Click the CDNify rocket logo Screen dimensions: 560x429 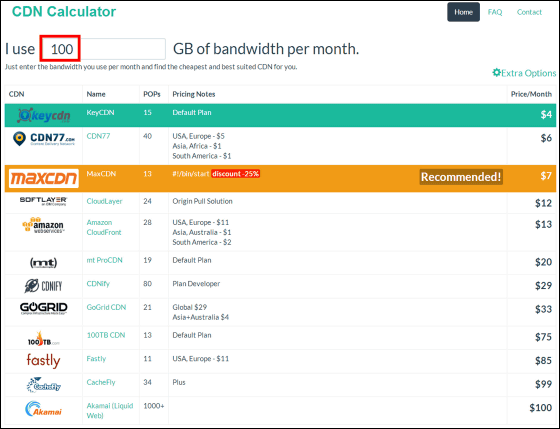point(43,286)
